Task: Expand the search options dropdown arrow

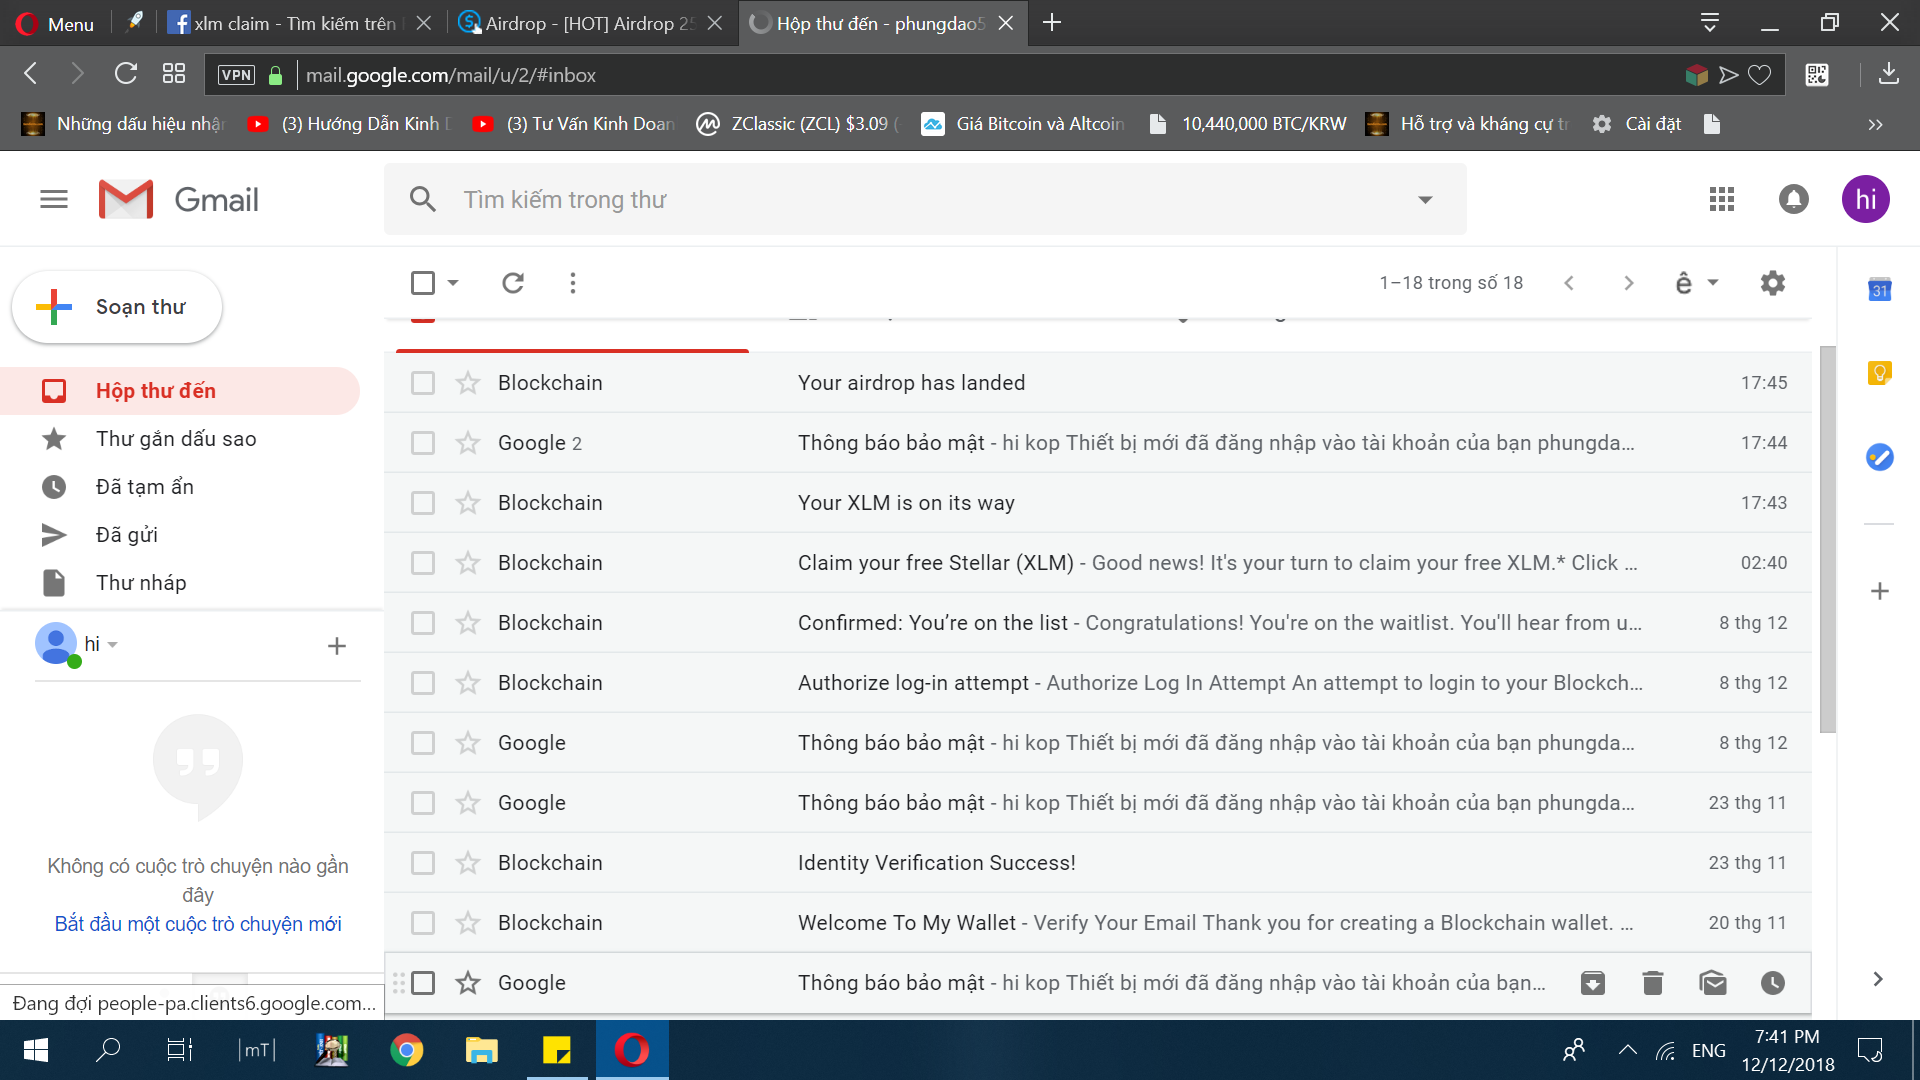Action: [1425, 200]
